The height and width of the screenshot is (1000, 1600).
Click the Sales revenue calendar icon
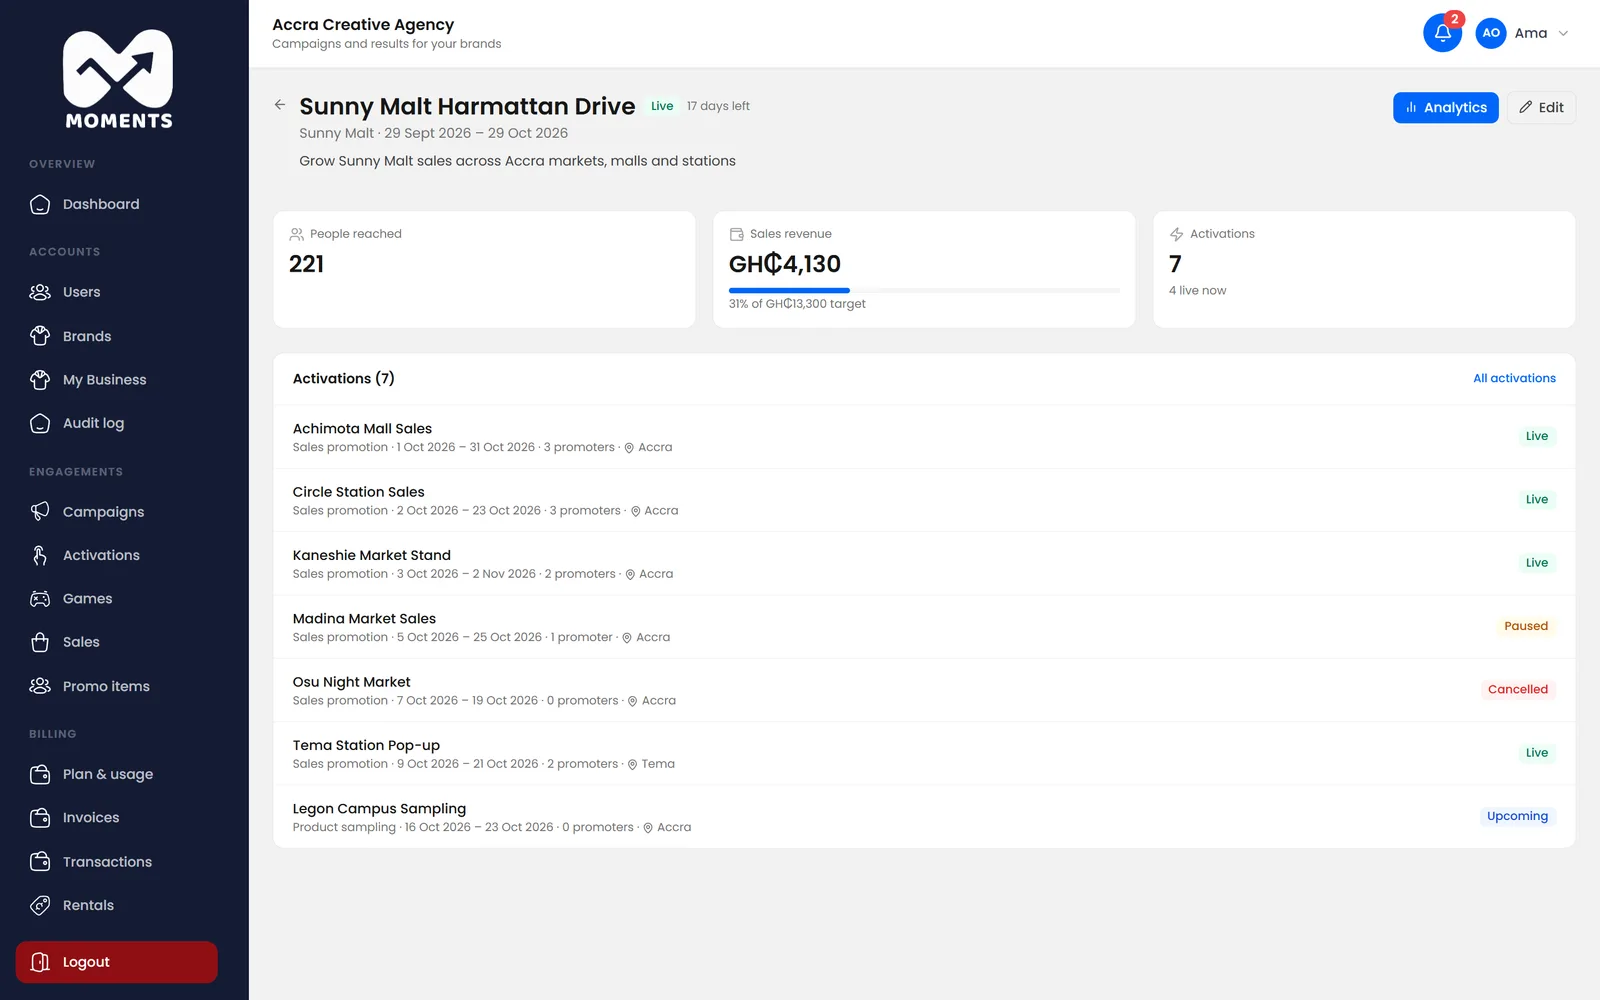pyautogui.click(x=736, y=234)
